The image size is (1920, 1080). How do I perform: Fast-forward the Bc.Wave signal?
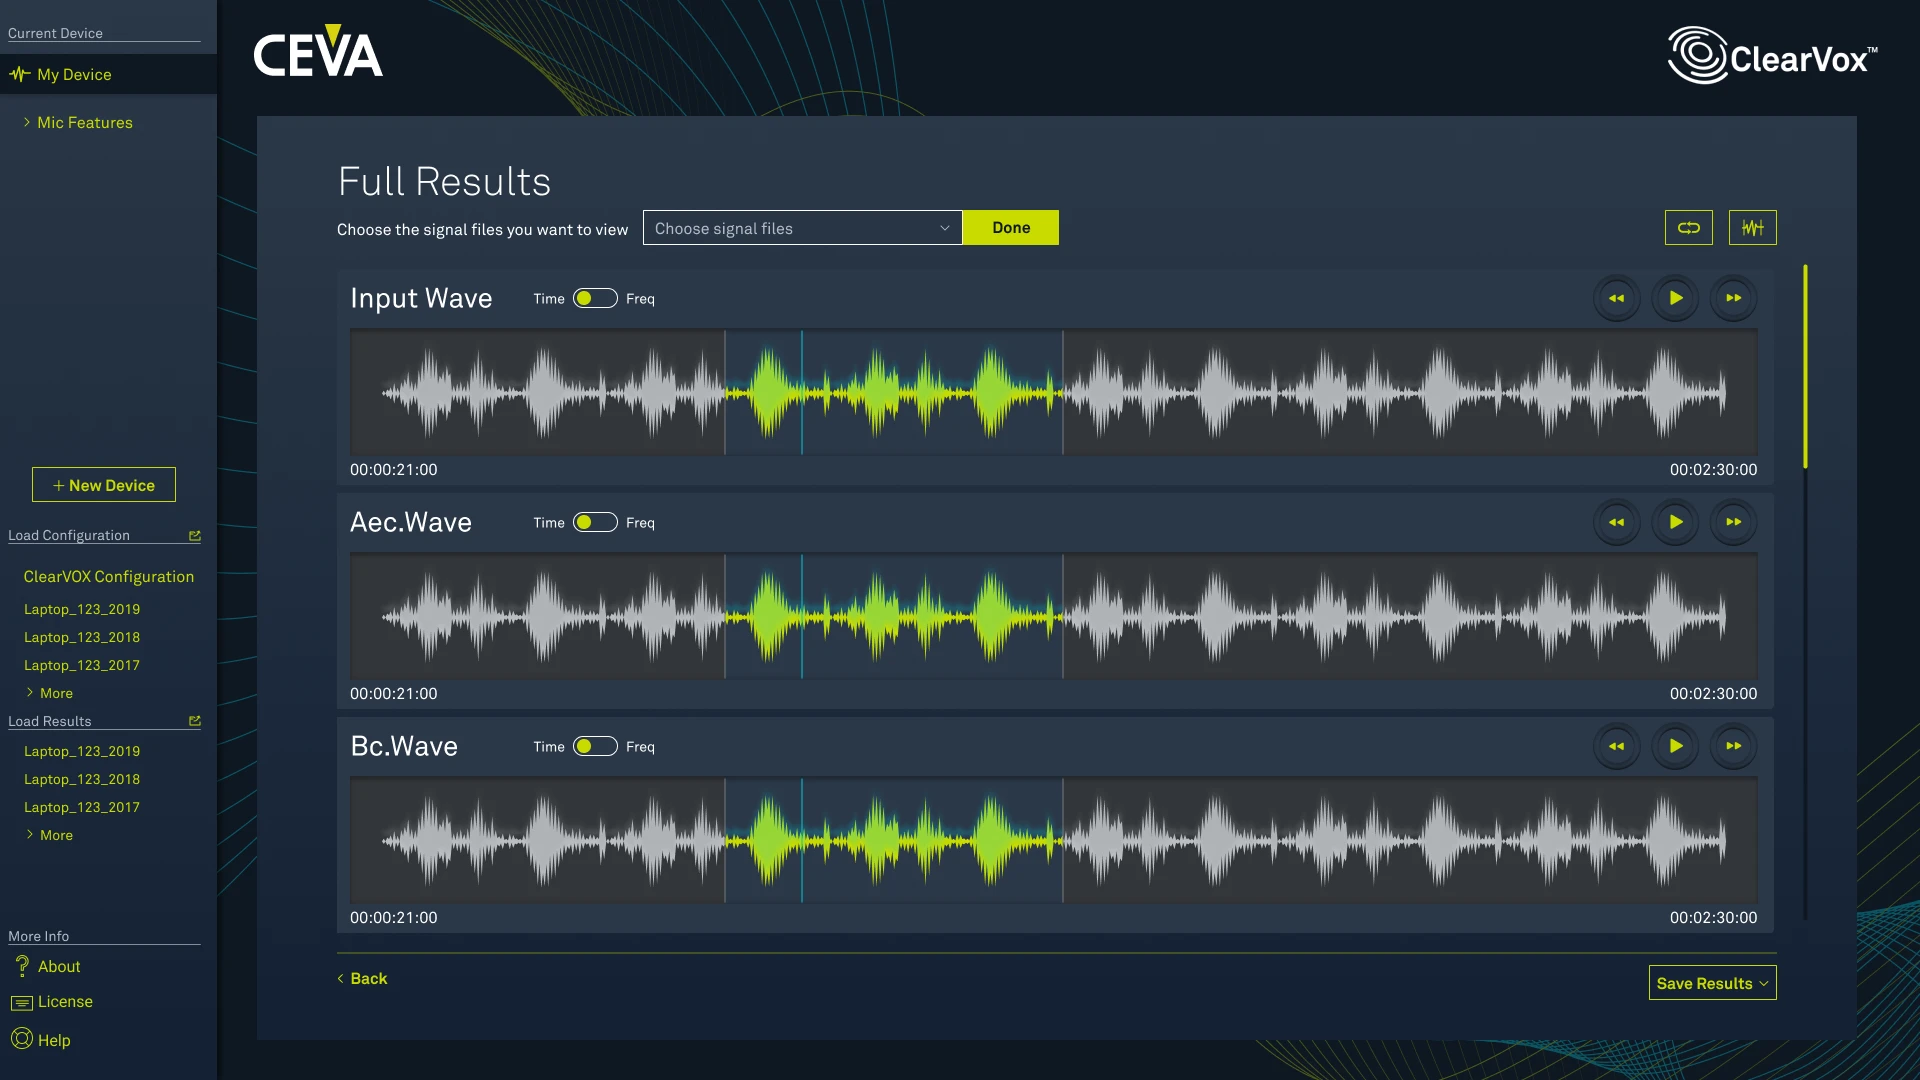(x=1733, y=746)
